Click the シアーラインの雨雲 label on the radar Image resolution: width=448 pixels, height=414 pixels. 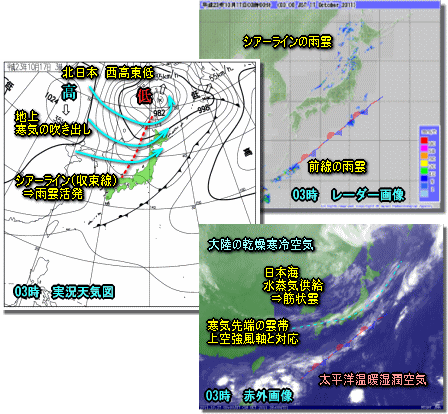[288, 42]
